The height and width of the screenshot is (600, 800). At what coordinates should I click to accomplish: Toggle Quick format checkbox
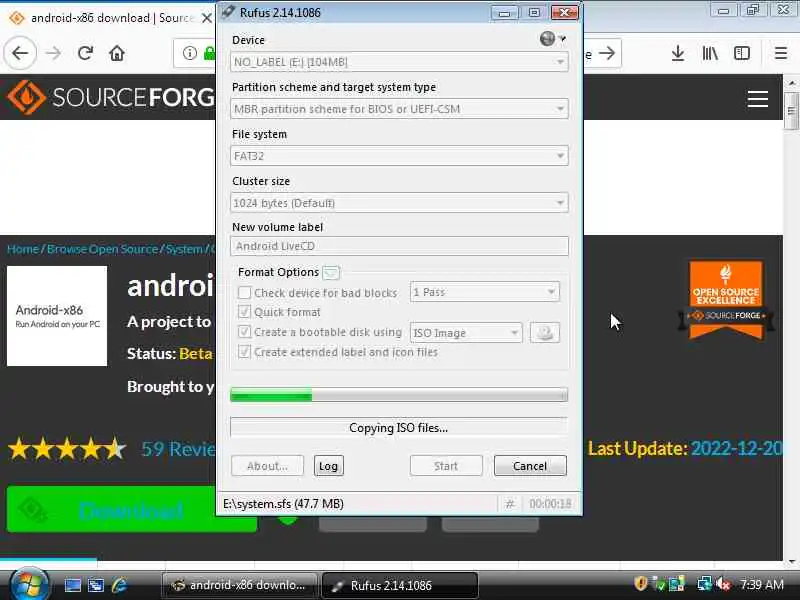pyautogui.click(x=244, y=312)
